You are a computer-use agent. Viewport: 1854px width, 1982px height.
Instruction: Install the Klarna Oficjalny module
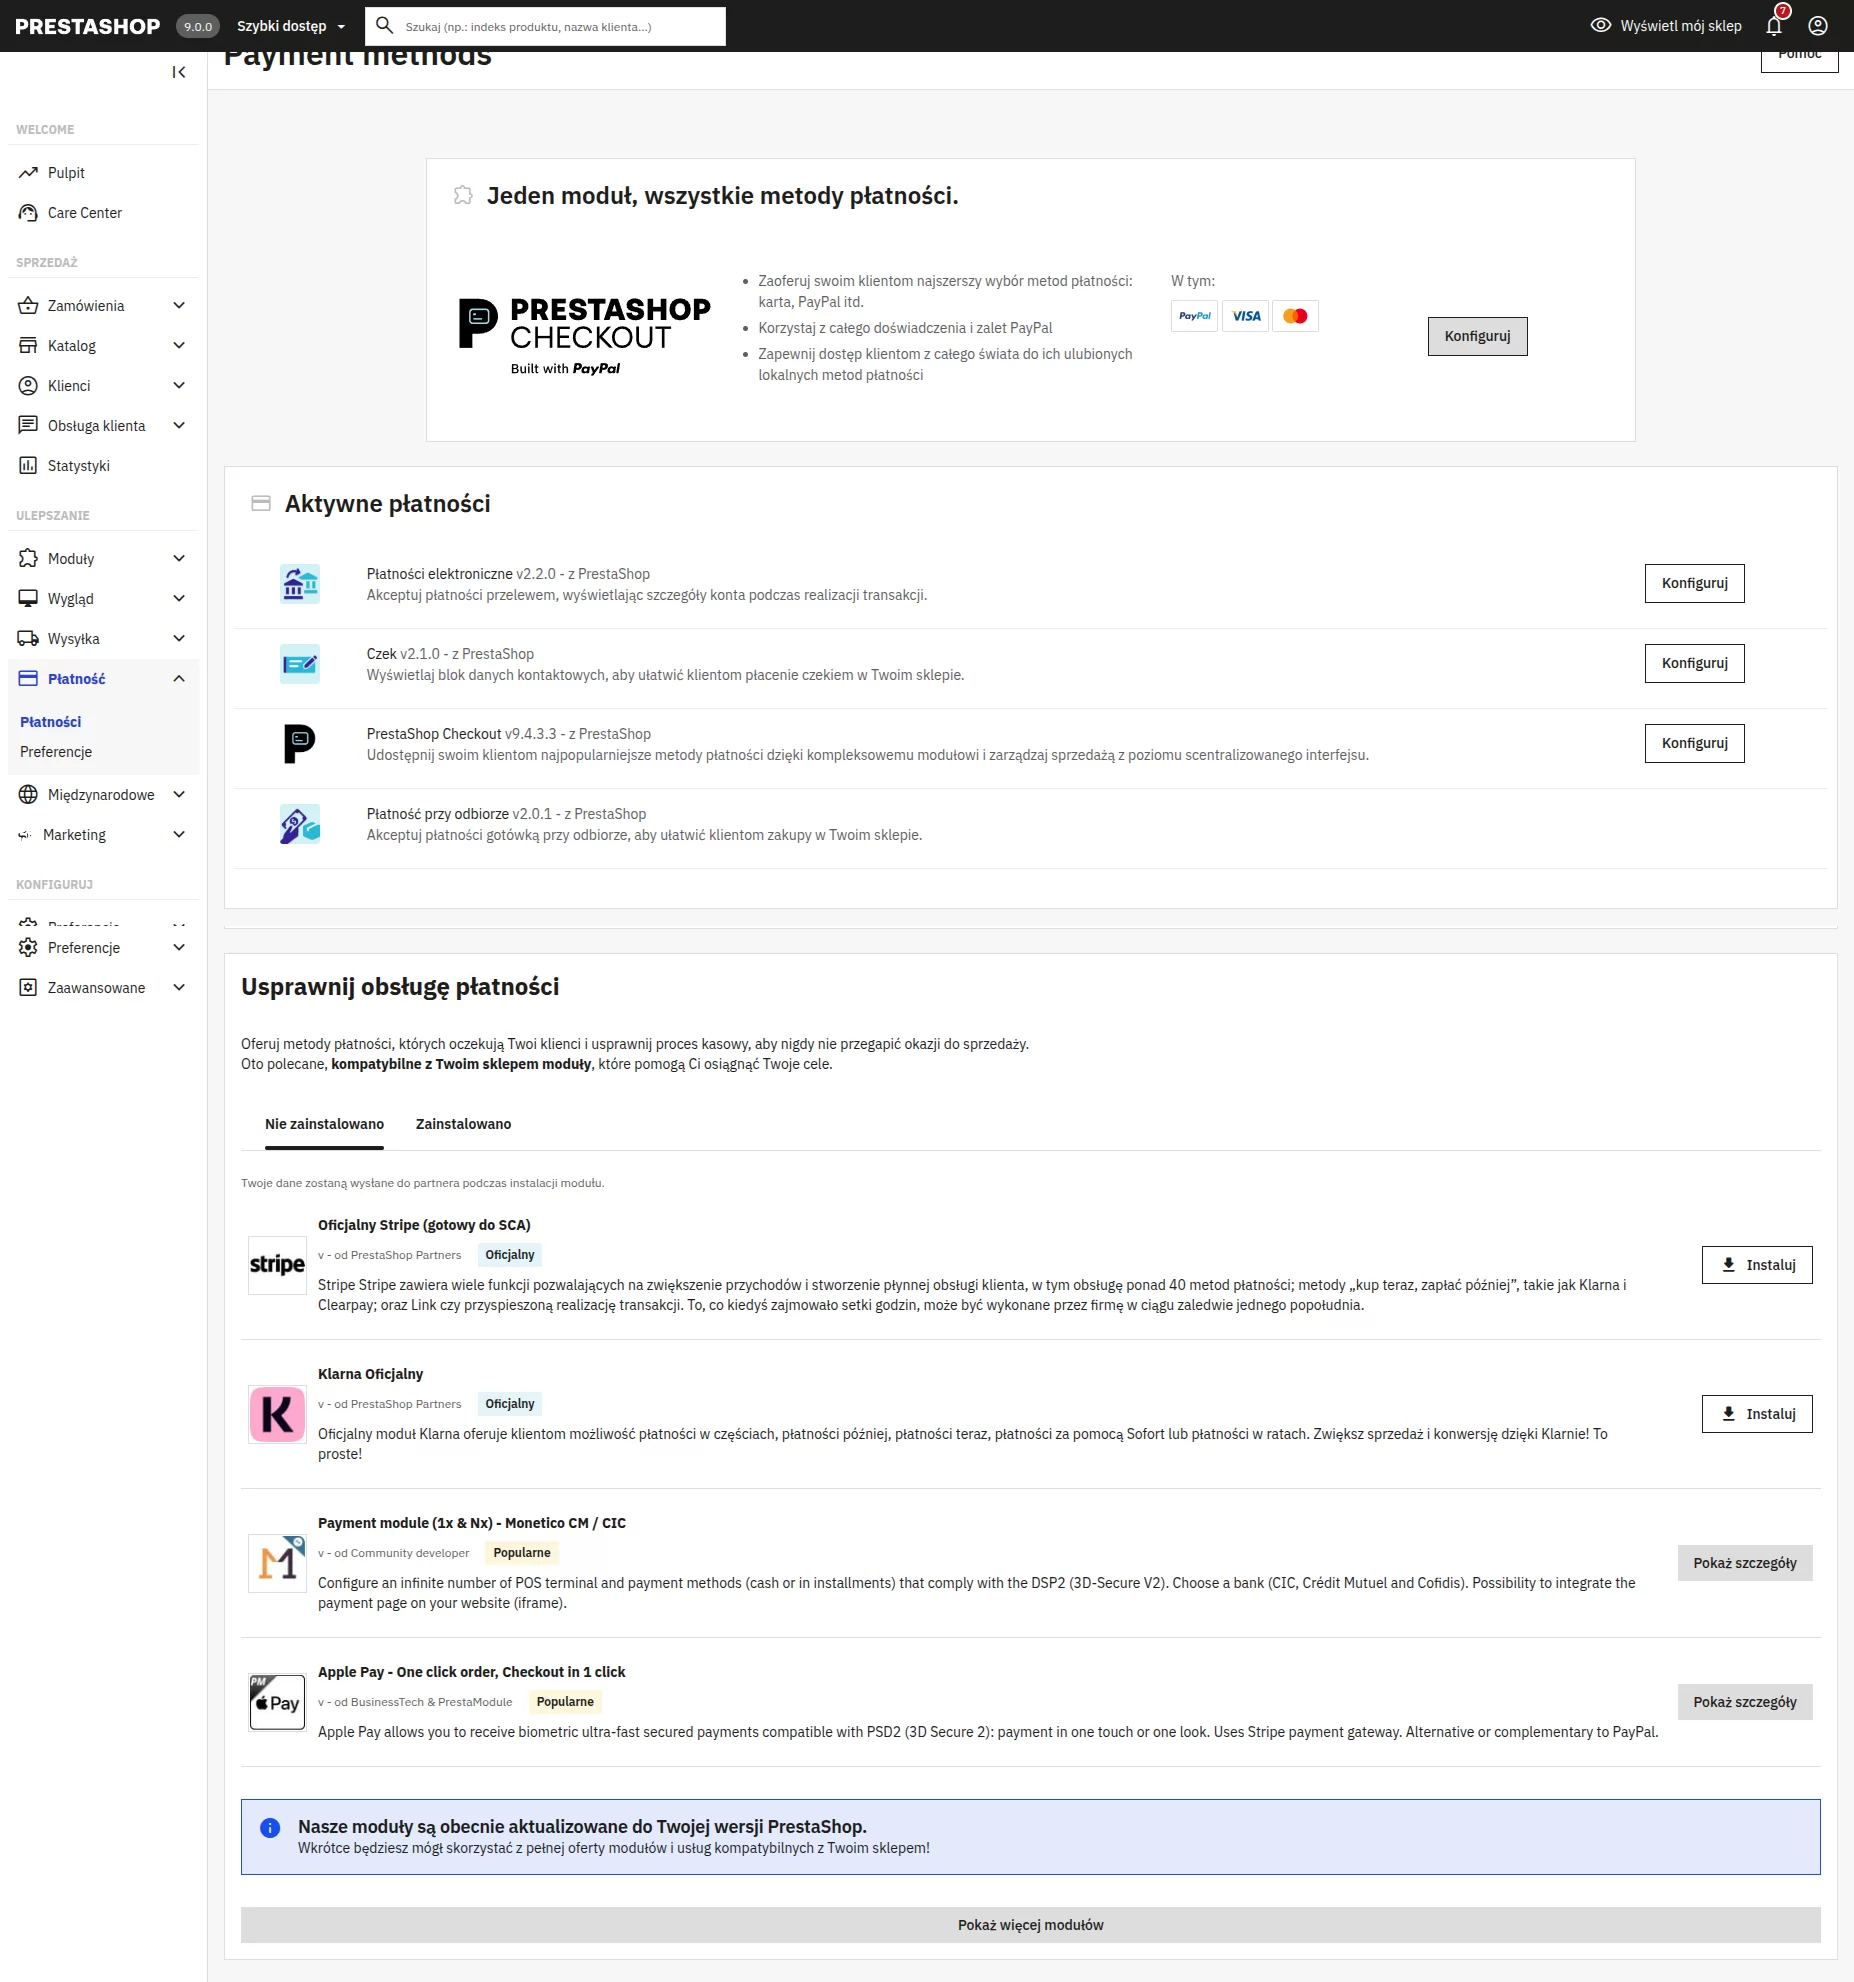[1756, 1414]
